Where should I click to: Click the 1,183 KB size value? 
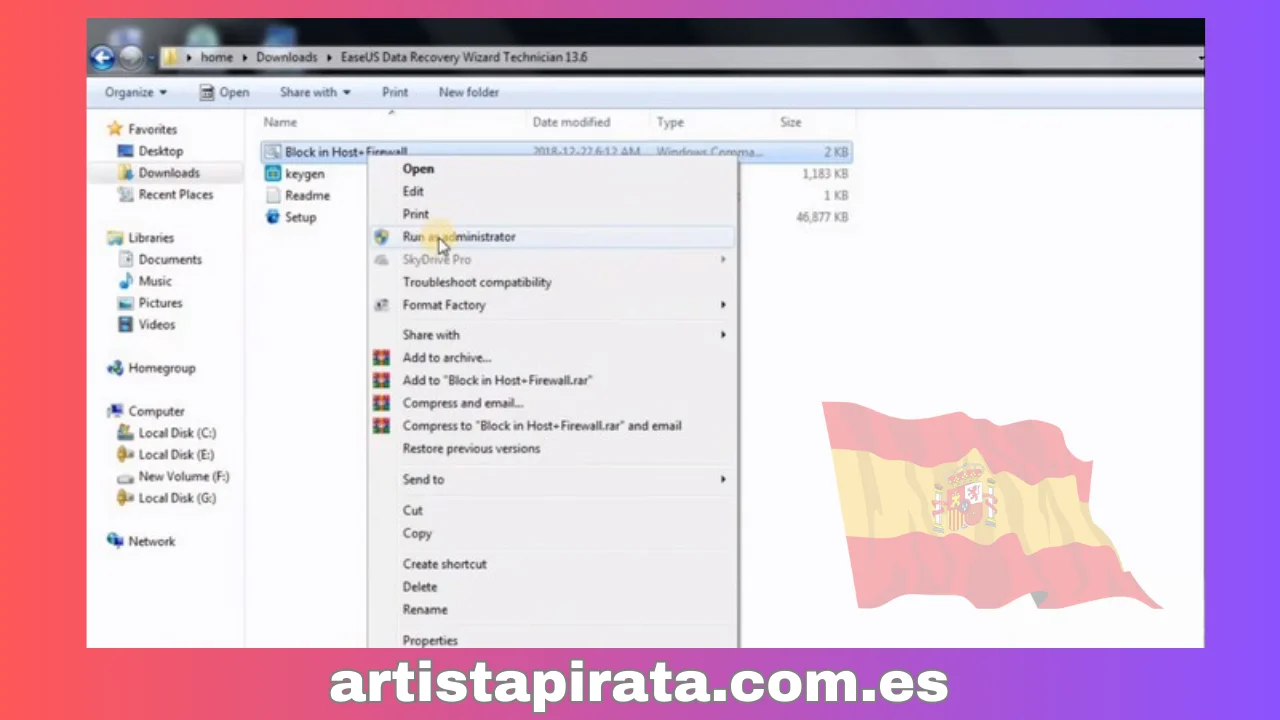point(825,174)
